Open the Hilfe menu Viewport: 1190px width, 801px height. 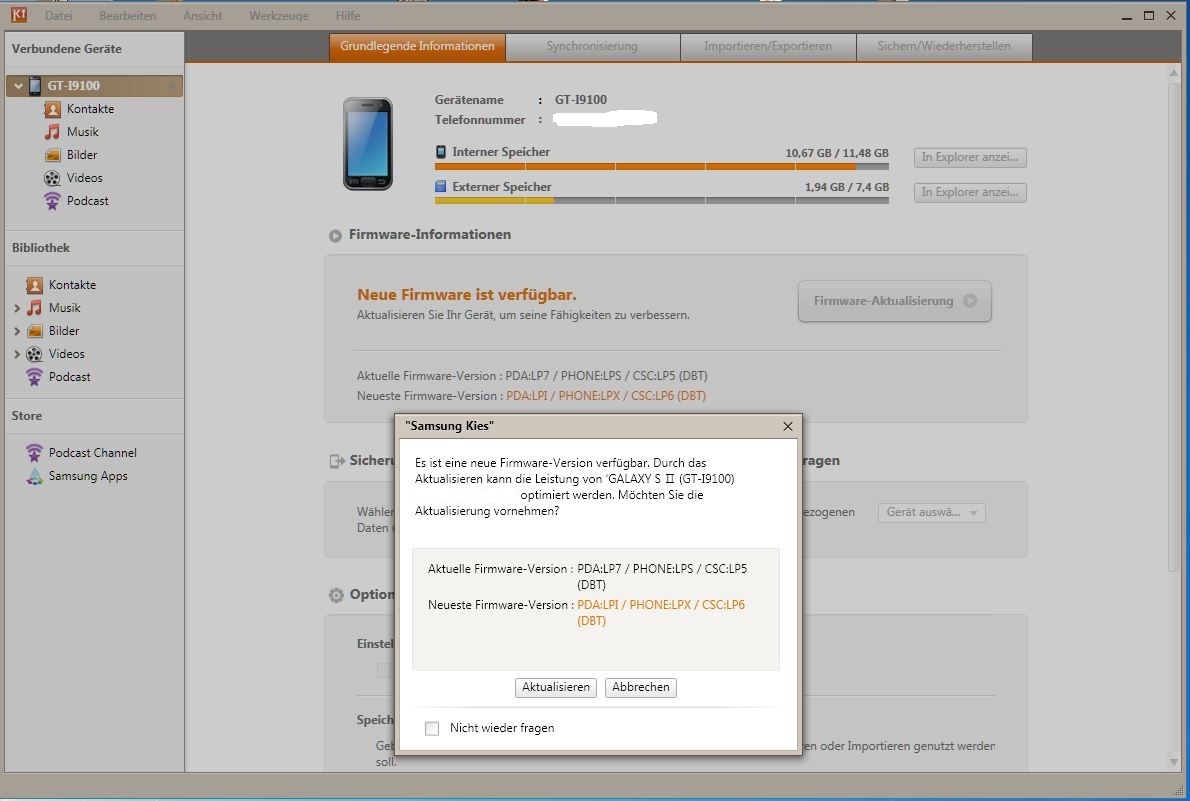(x=348, y=15)
